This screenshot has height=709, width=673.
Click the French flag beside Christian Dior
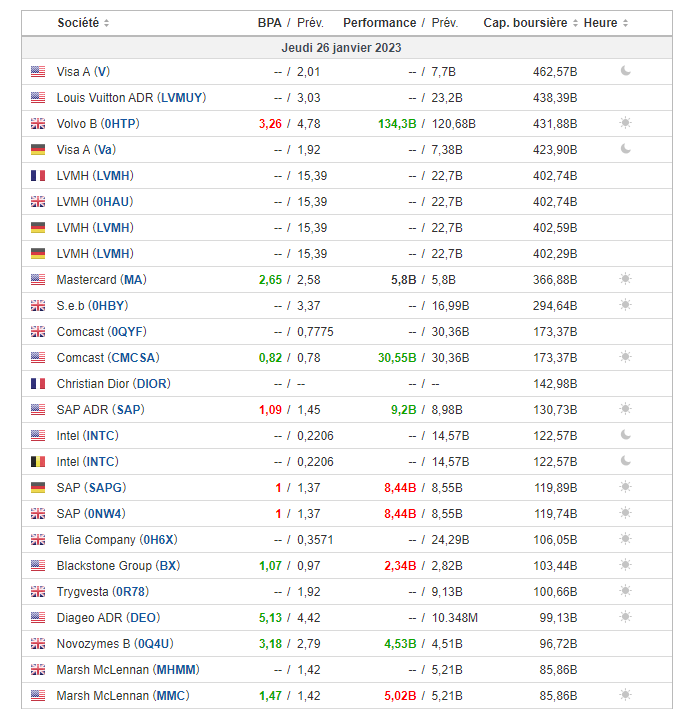pyautogui.click(x=38, y=383)
